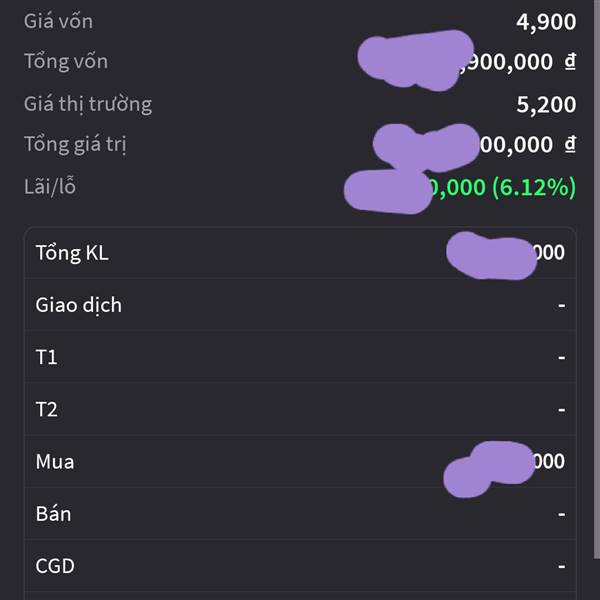Screen dimensions: 600x600
Task: Open the Mua row
Action: pos(300,461)
